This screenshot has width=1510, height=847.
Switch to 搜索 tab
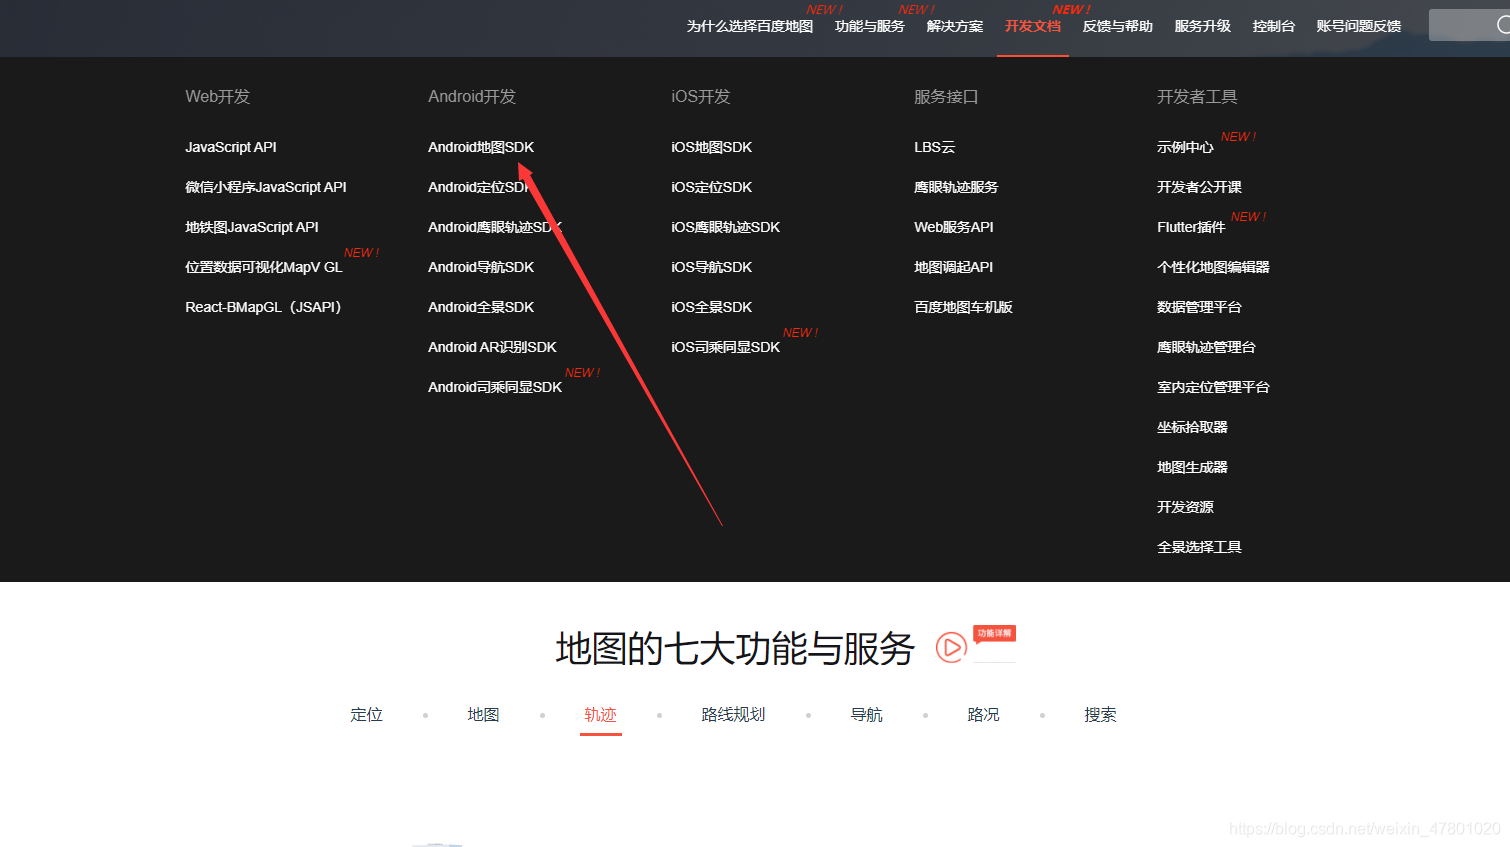click(1100, 714)
